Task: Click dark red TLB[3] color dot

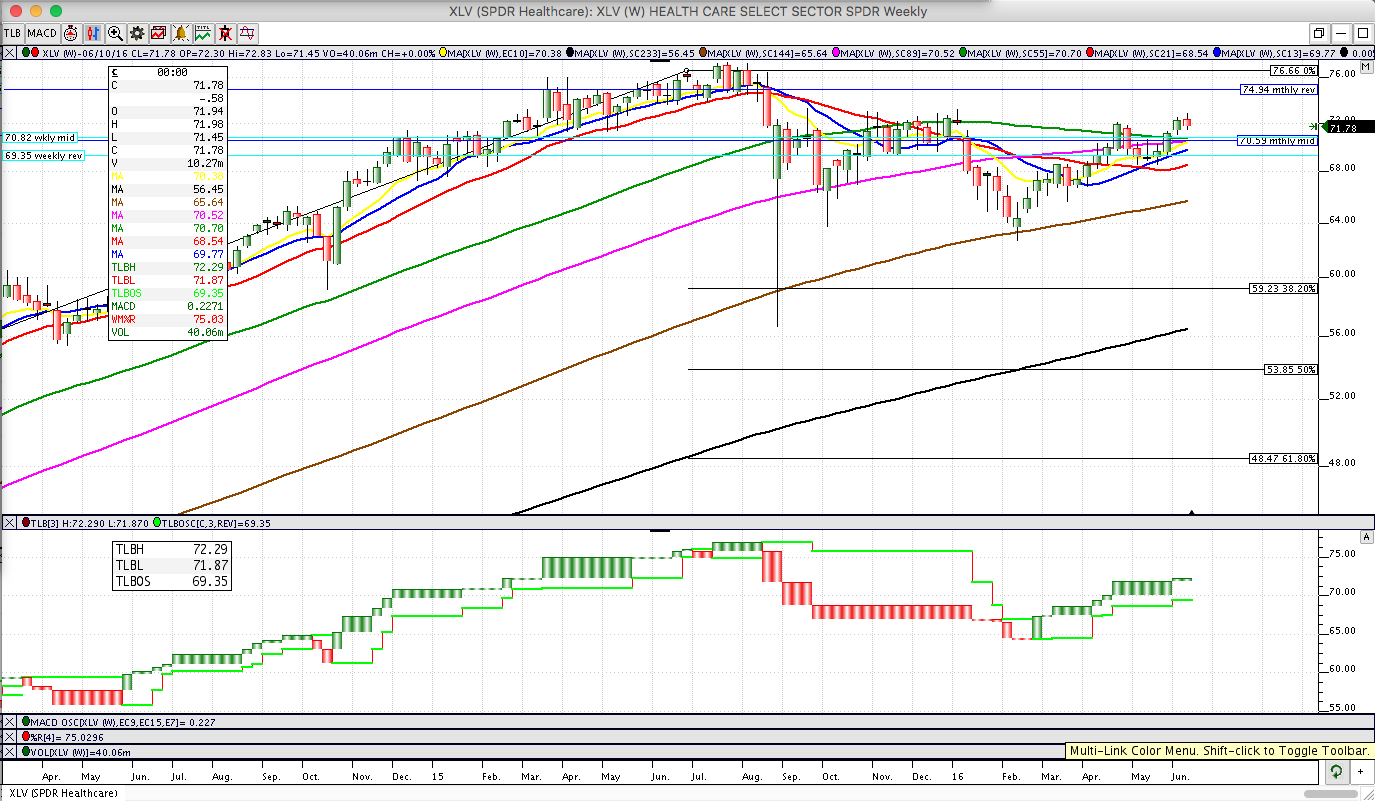Action: [26, 523]
